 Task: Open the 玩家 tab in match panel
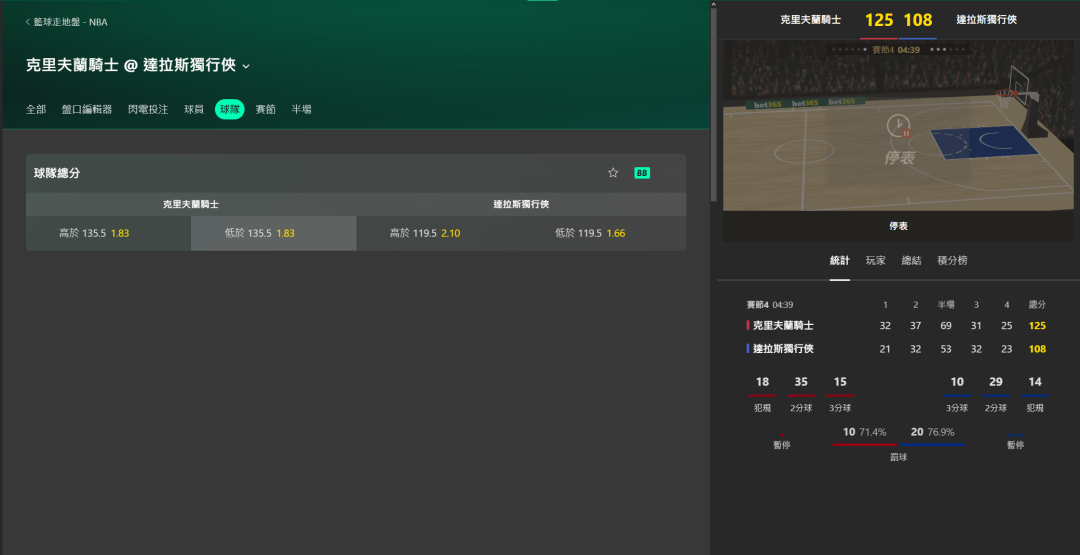click(x=875, y=260)
